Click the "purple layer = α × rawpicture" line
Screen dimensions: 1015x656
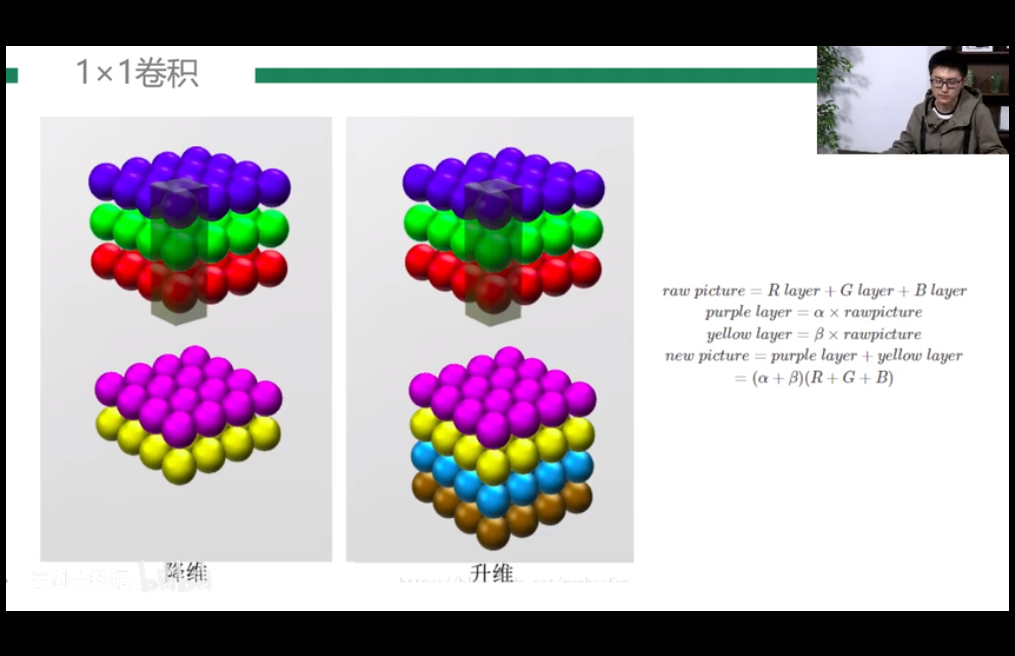point(813,313)
